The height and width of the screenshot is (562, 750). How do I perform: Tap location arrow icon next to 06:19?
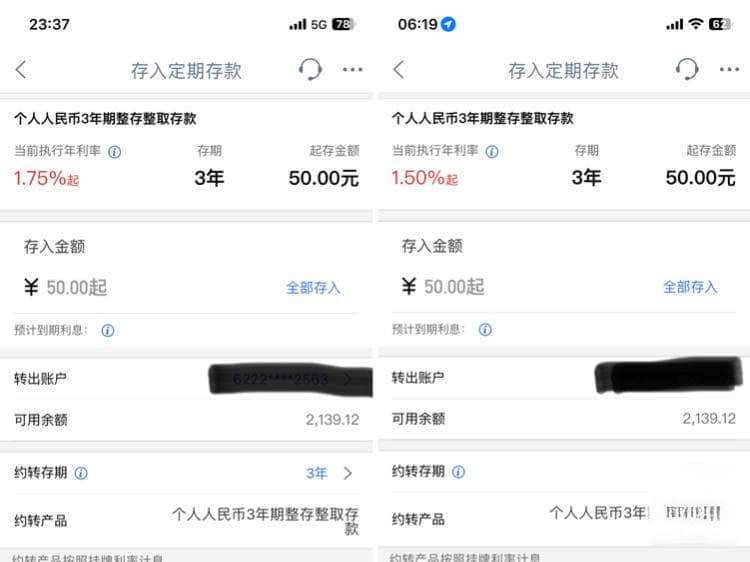[448, 24]
